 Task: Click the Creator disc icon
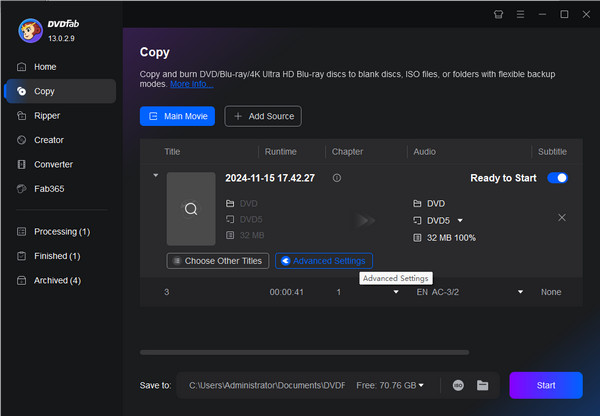(x=22, y=140)
